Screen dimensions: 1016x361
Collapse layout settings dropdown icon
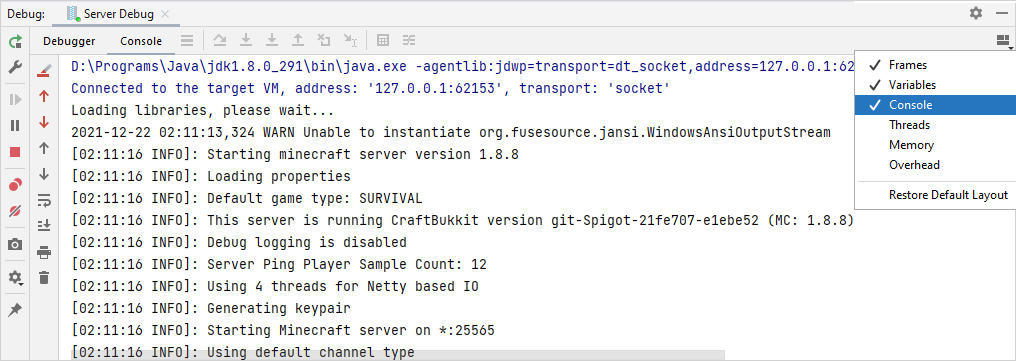click(x=1004, y=41)
